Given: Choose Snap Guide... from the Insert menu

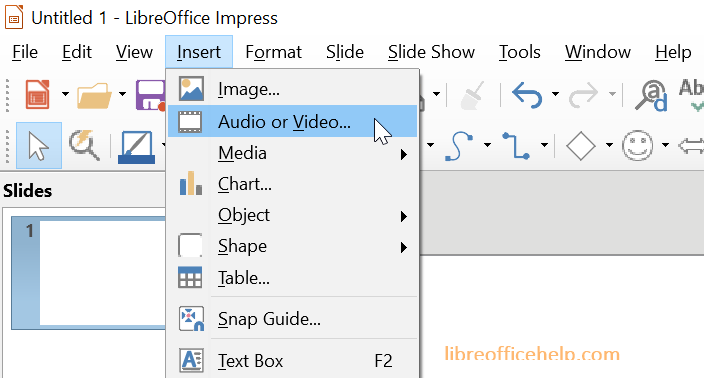Looking at the screenshot, I should point(292,319).
